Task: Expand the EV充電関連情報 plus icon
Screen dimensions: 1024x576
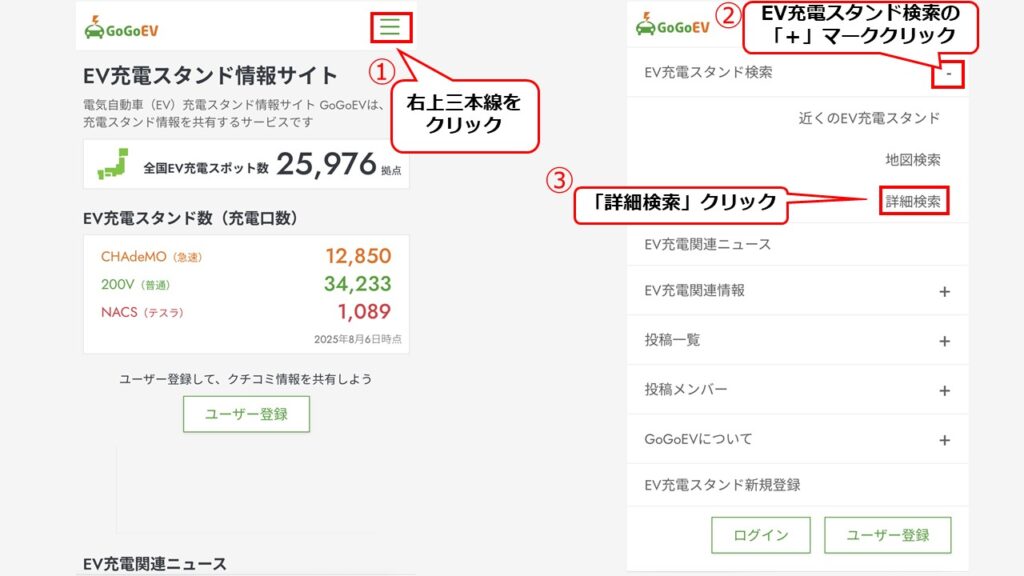Action: click(944, 291)
